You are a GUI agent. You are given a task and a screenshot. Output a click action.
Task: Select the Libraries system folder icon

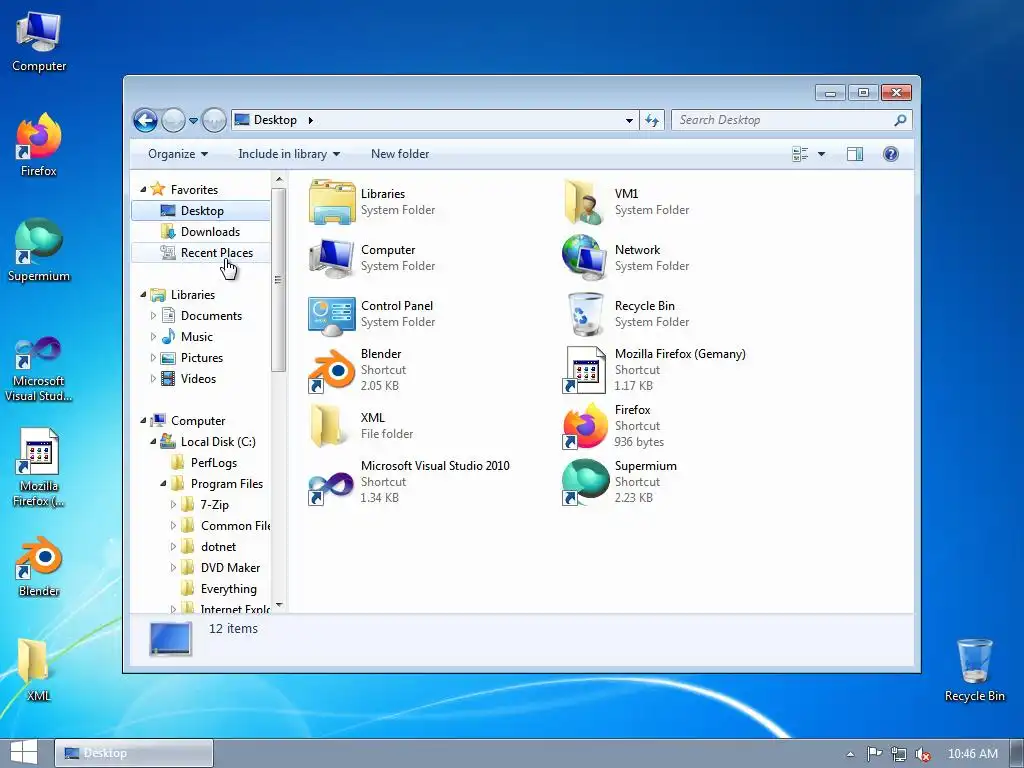[332, 202]
